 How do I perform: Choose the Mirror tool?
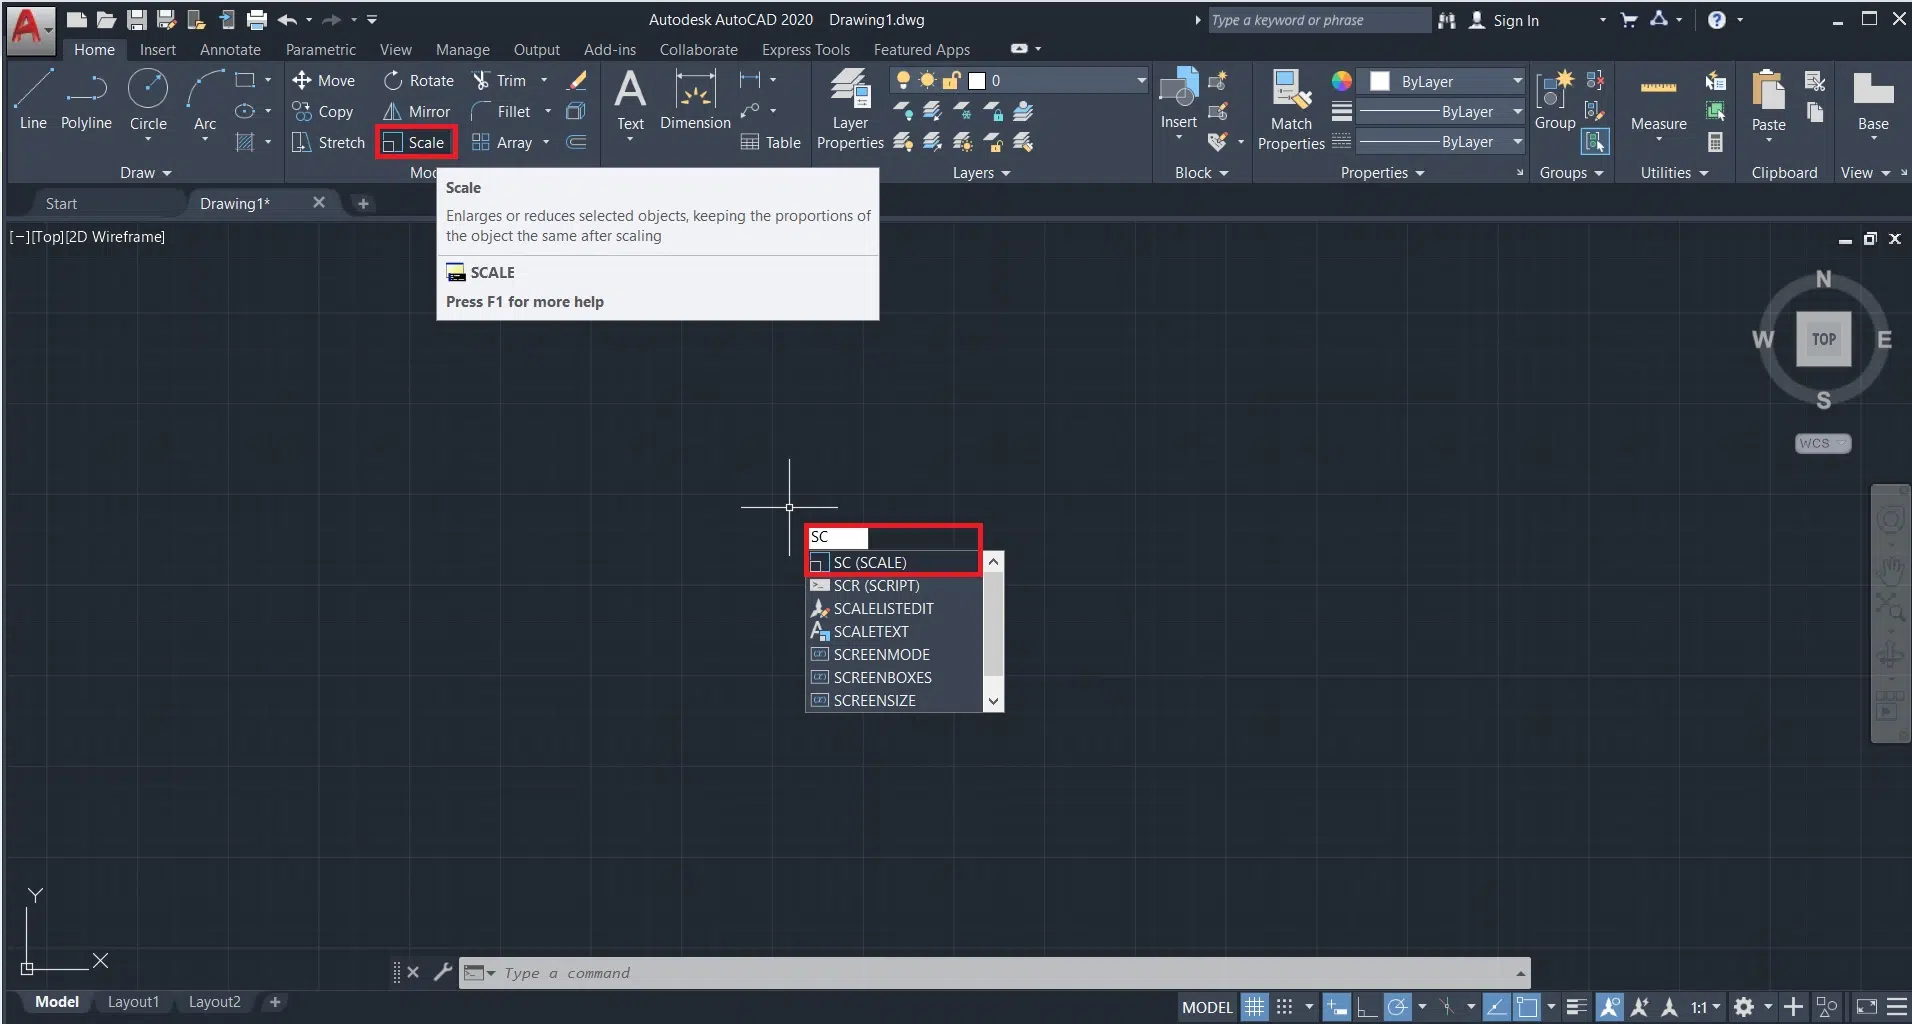tap(417, 111)
